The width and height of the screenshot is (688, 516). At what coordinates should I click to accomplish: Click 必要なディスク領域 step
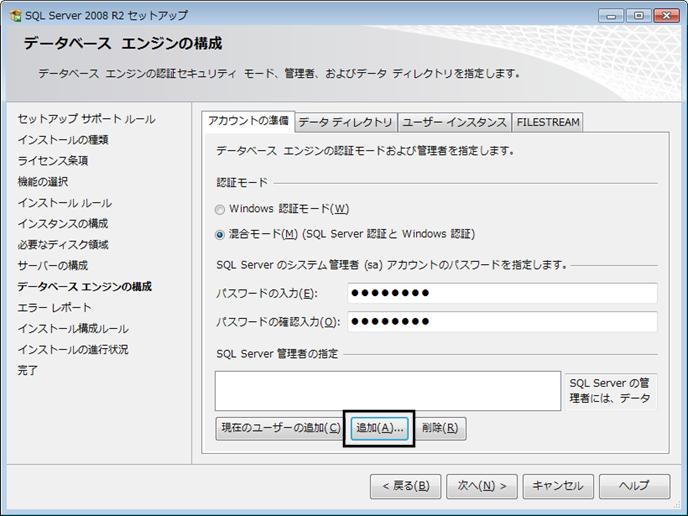point(63,245)
